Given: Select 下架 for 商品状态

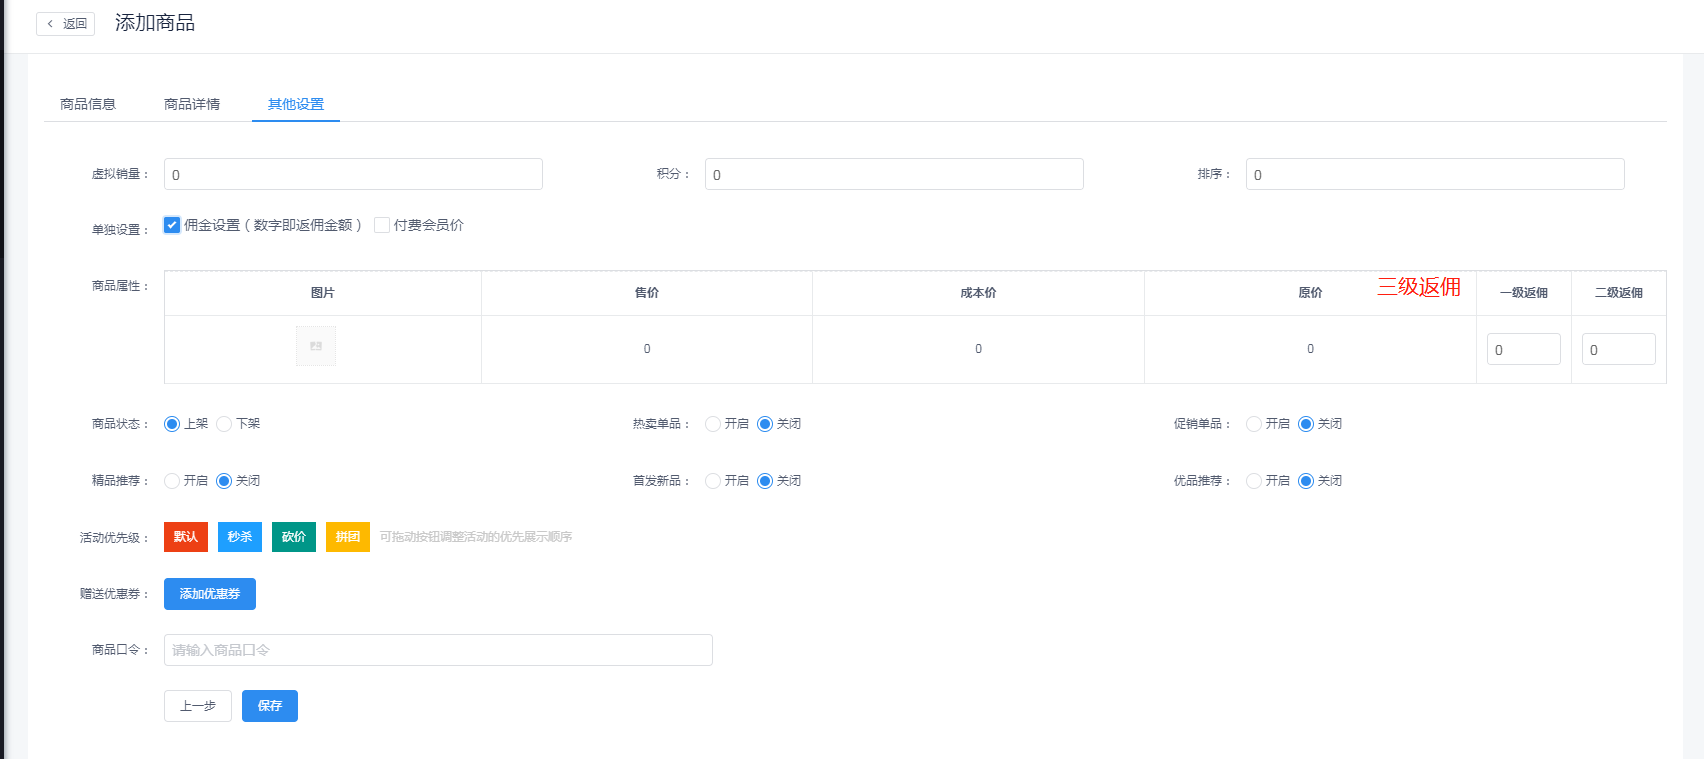Looking at the screenshot, I should 224,424.
